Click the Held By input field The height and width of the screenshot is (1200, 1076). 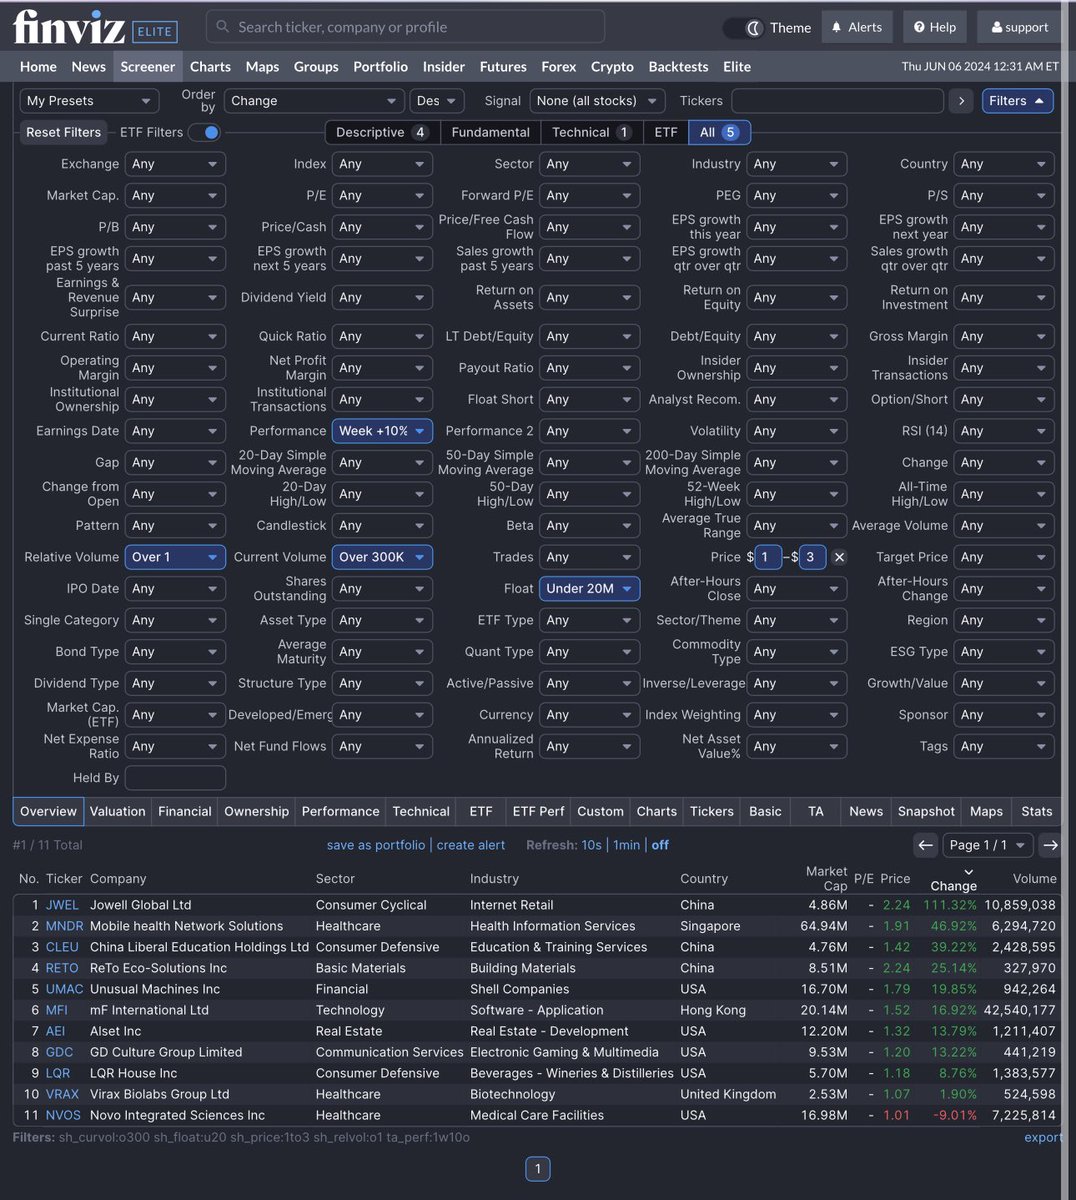point(175,778)
